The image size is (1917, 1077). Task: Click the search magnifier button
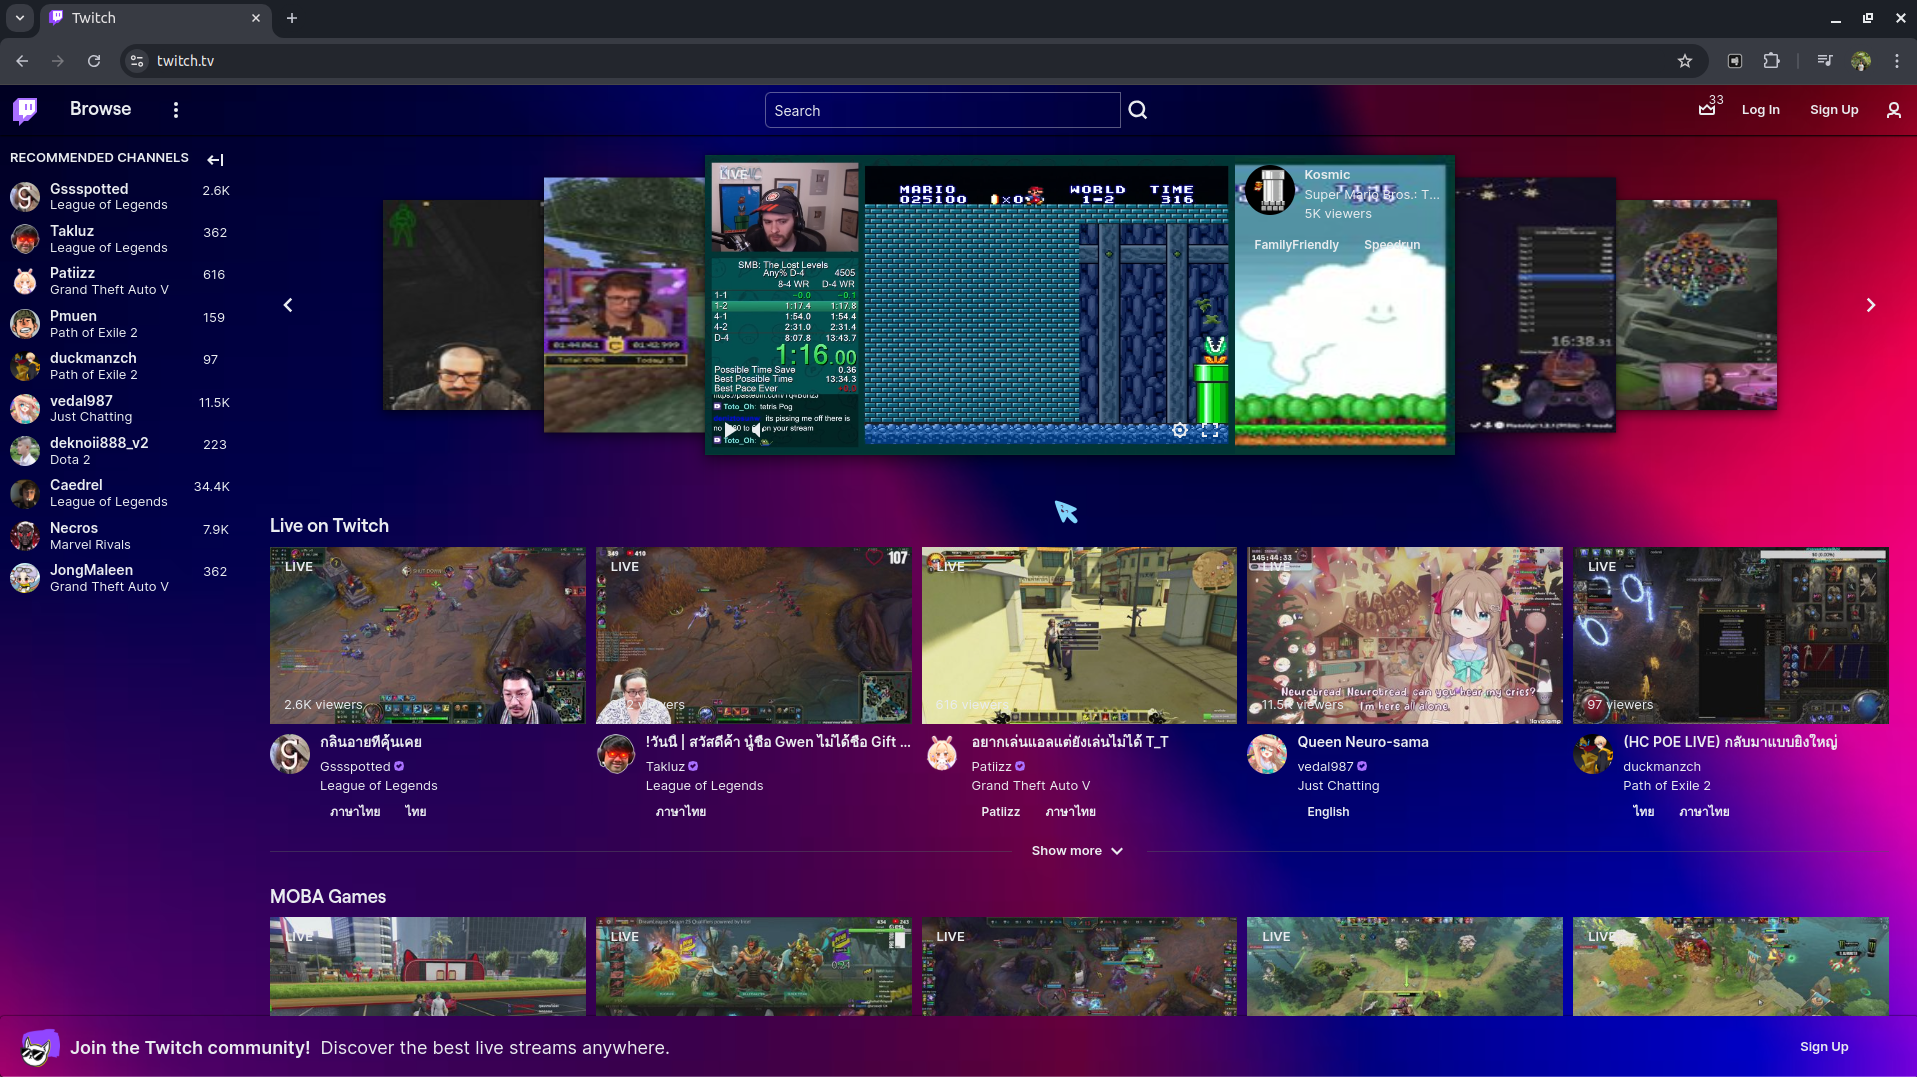tap(1138, 110)
